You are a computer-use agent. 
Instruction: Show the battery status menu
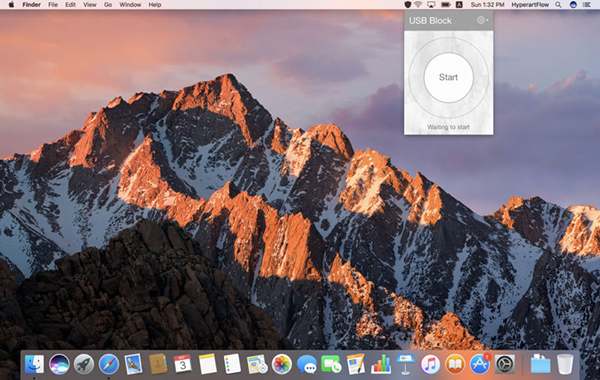point(445,5)
